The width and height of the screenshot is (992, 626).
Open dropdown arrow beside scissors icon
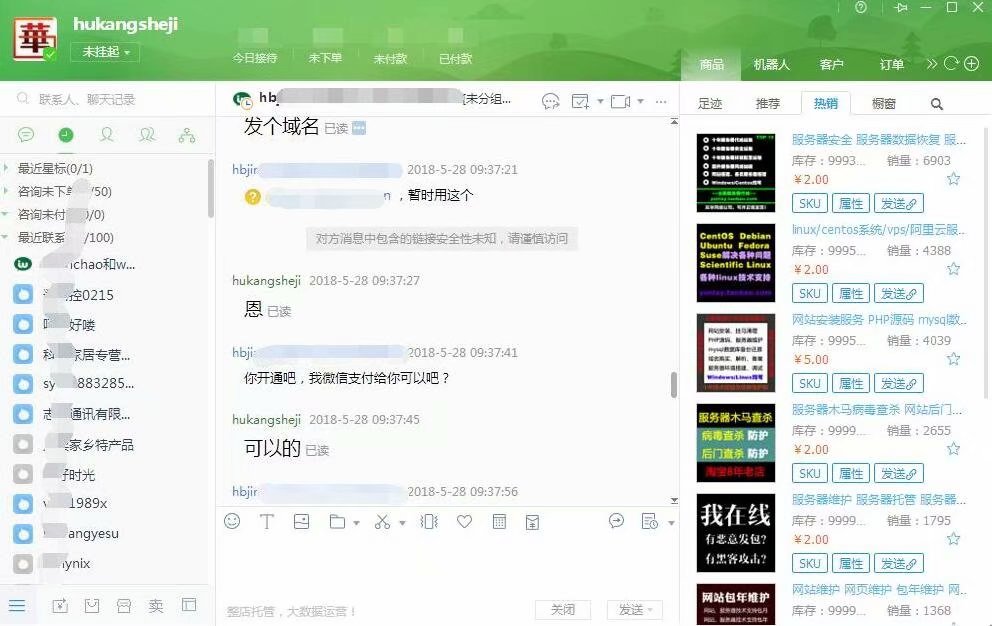402,523
